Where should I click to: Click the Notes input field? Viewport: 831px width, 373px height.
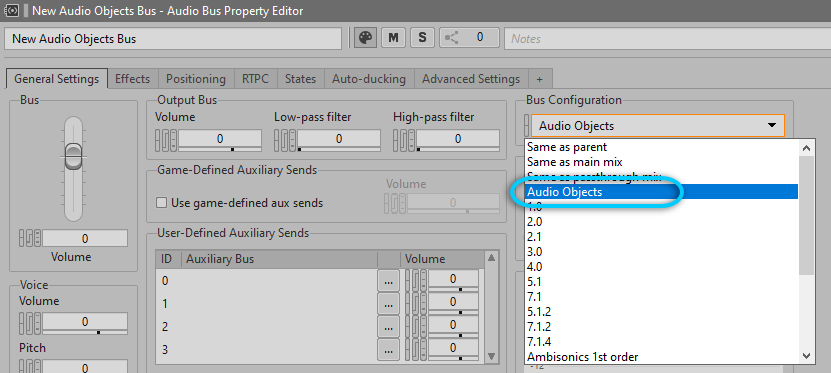667,38
